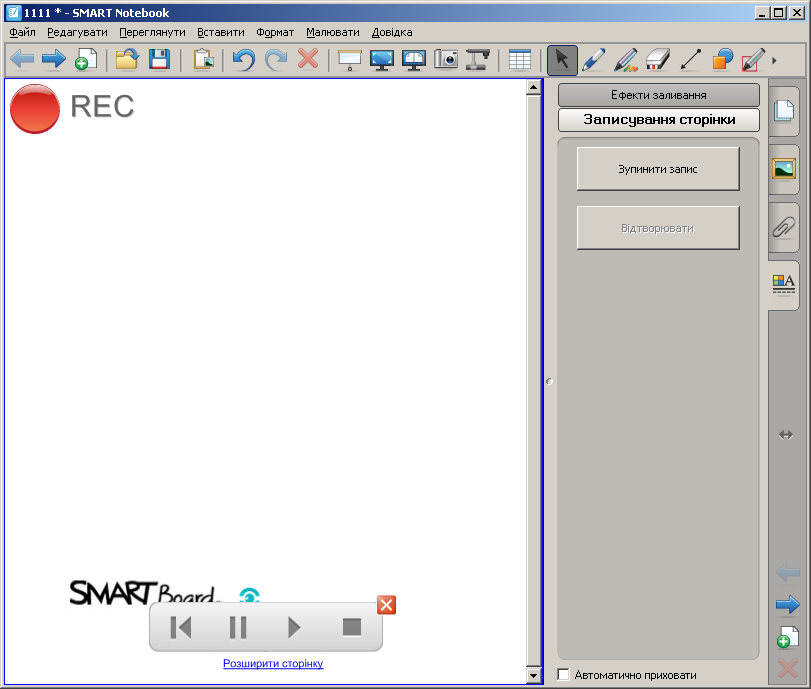This screenshot has height=689, width=811.
Task: Open the Вставити menu
Action: click(x=221, y=32)
